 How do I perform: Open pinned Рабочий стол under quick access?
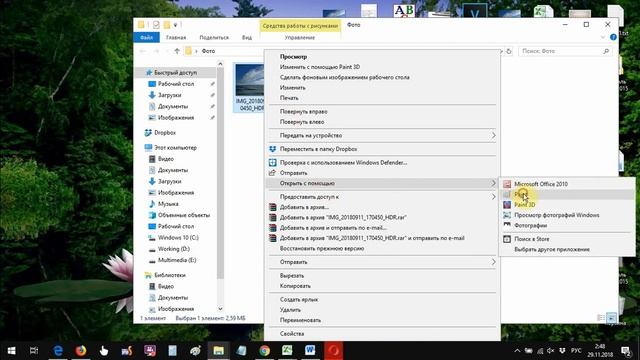pos(176,84)
